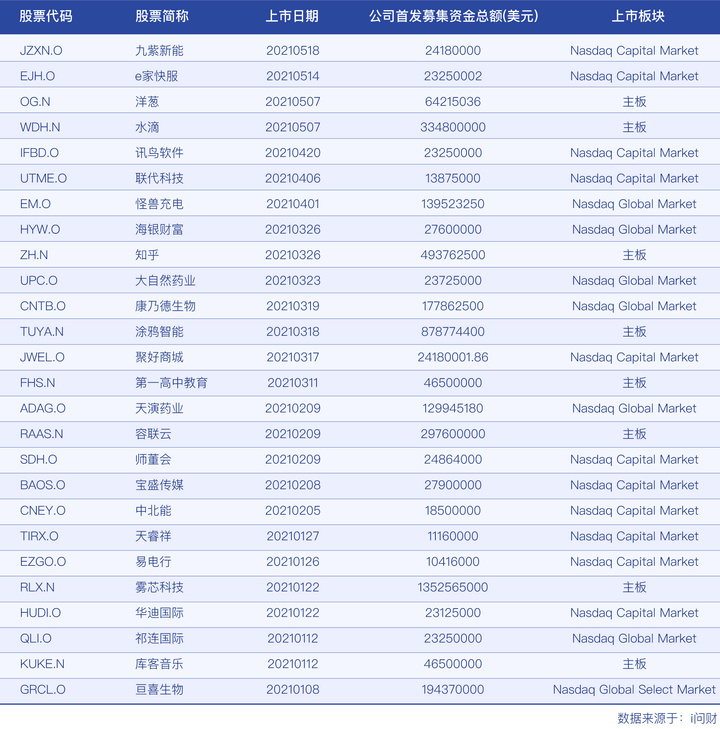This screenshot has height=729, width=720.
Task: Click the amount 11160000
Action: click(x=453, y=537)
